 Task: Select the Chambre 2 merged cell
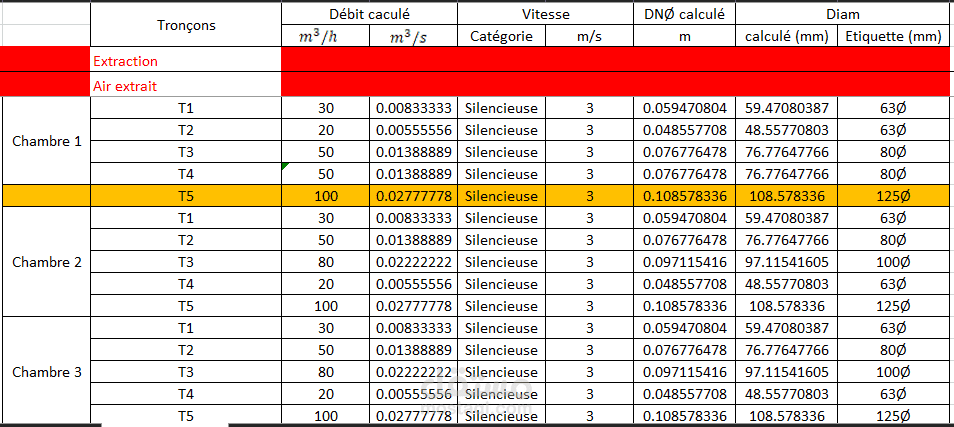pos(47,262)
